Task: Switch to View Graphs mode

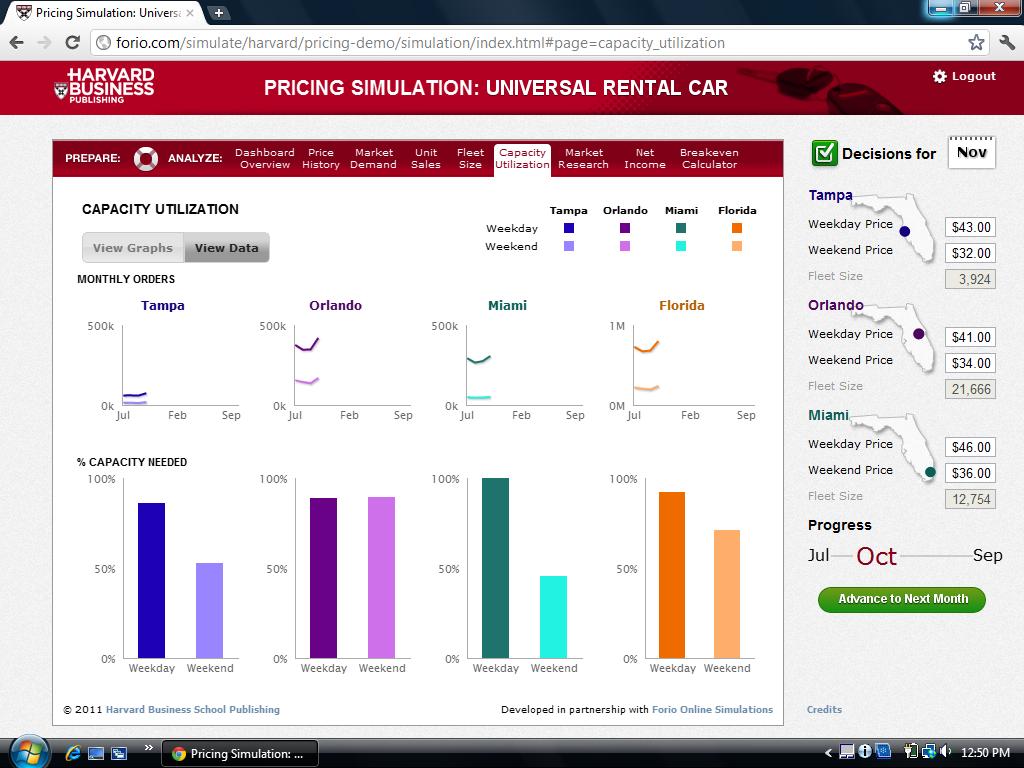Action: (x=133, y=248)
